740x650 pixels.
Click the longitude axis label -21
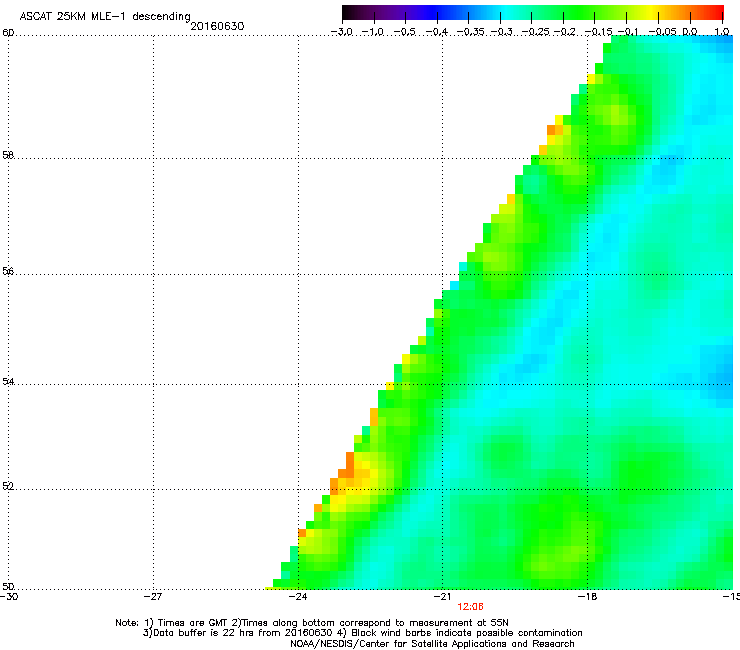pyautogui.click(x=442, y=597)
